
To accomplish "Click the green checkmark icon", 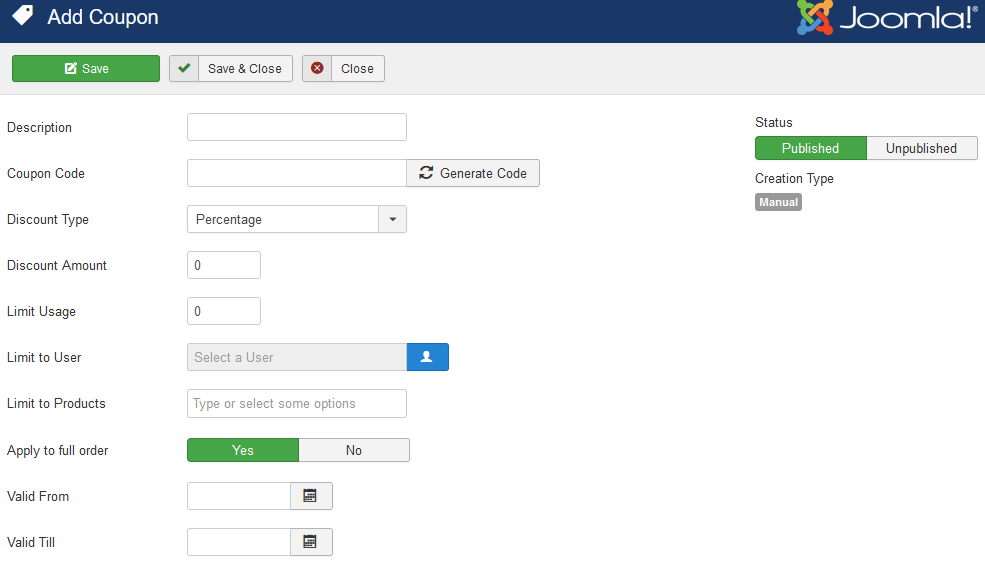I will [184, 68].
